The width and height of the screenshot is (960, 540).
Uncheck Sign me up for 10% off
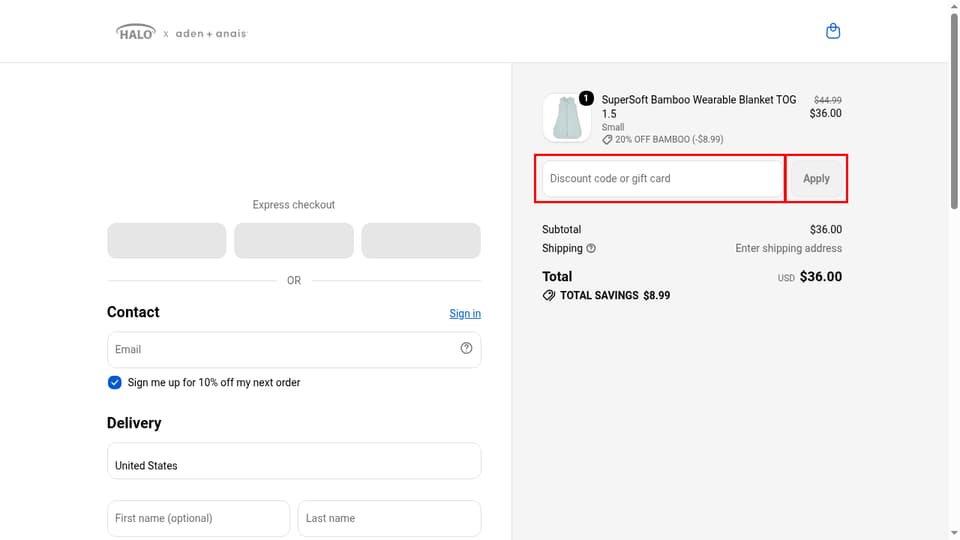click(114, 383)
